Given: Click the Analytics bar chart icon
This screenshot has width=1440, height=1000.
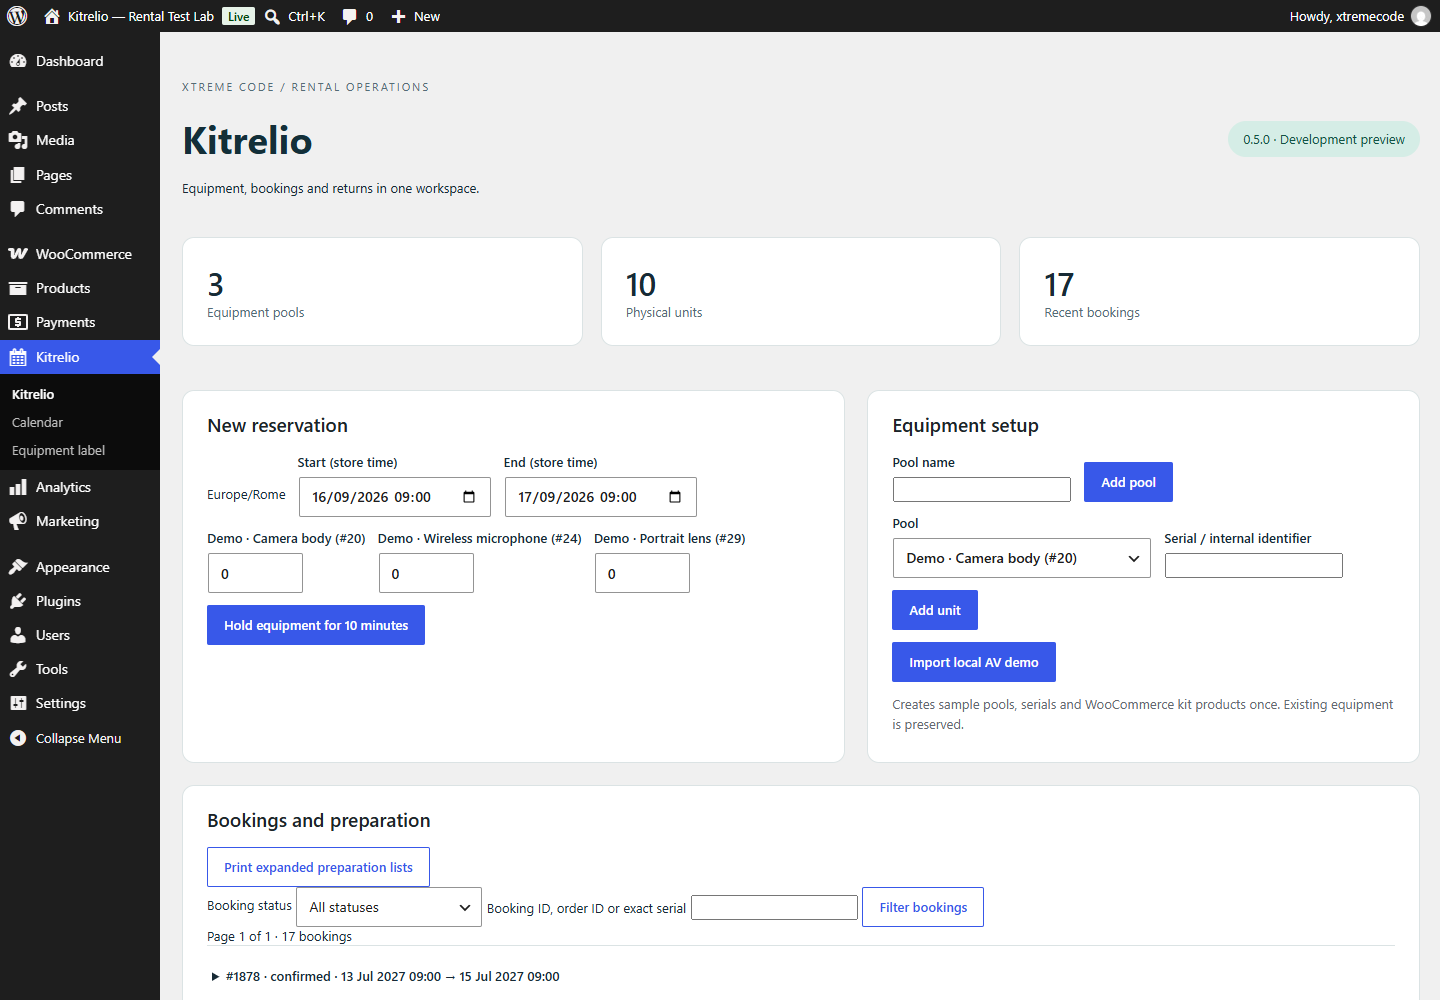Looking at the screenshot, I should [18, 487].
